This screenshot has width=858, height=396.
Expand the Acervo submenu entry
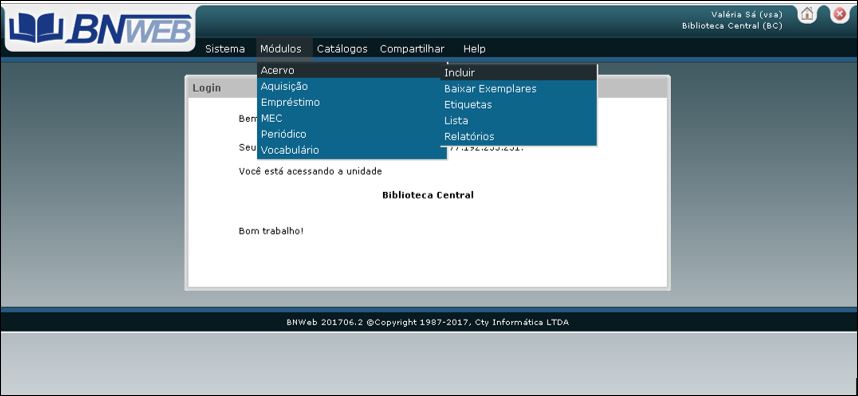click(351, 70)
